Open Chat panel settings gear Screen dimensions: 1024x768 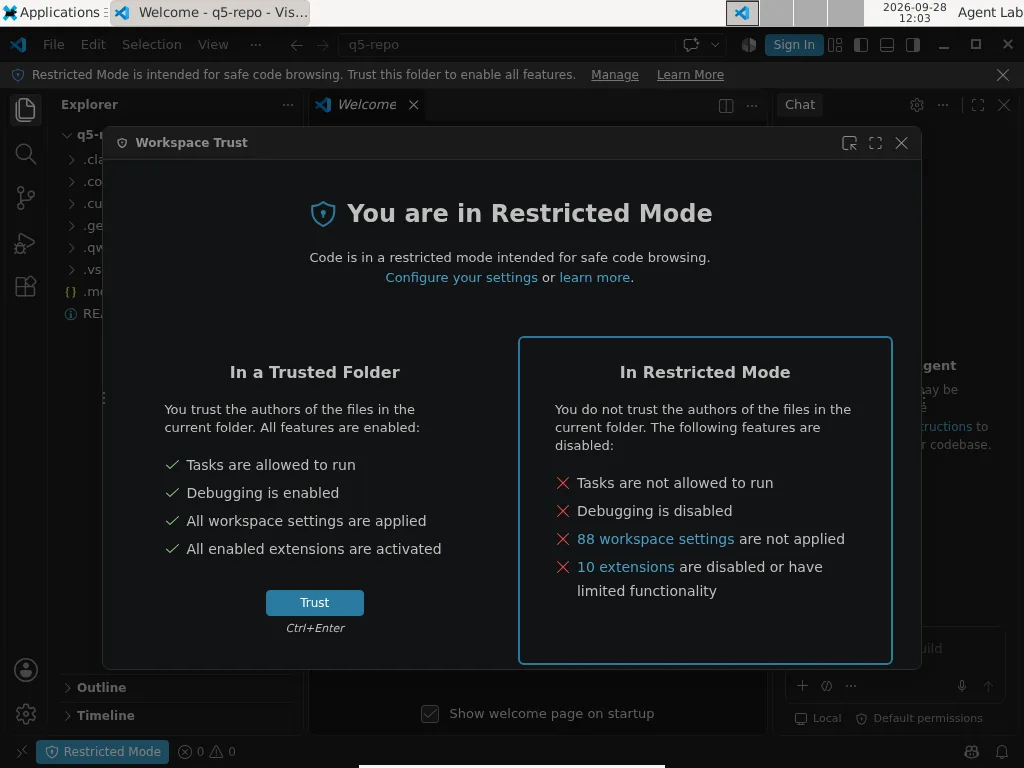pos(917,105)
